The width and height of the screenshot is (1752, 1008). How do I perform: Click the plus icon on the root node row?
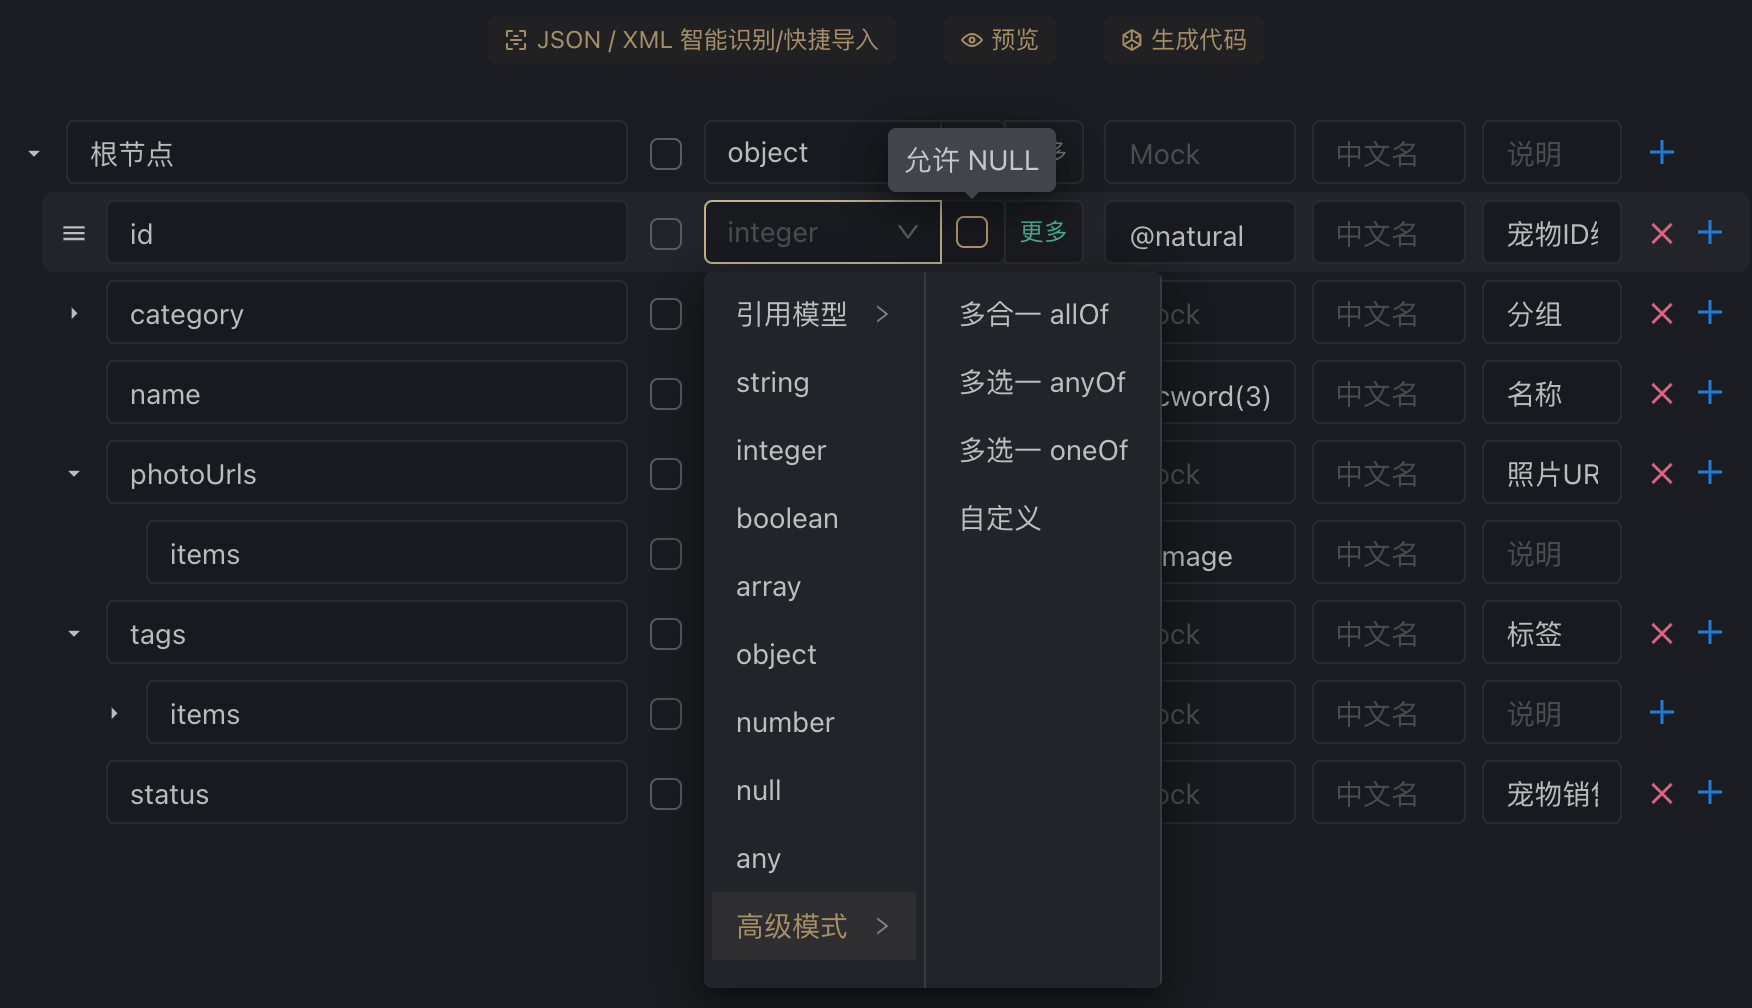pyautogui.click(x=1661, y=153)
